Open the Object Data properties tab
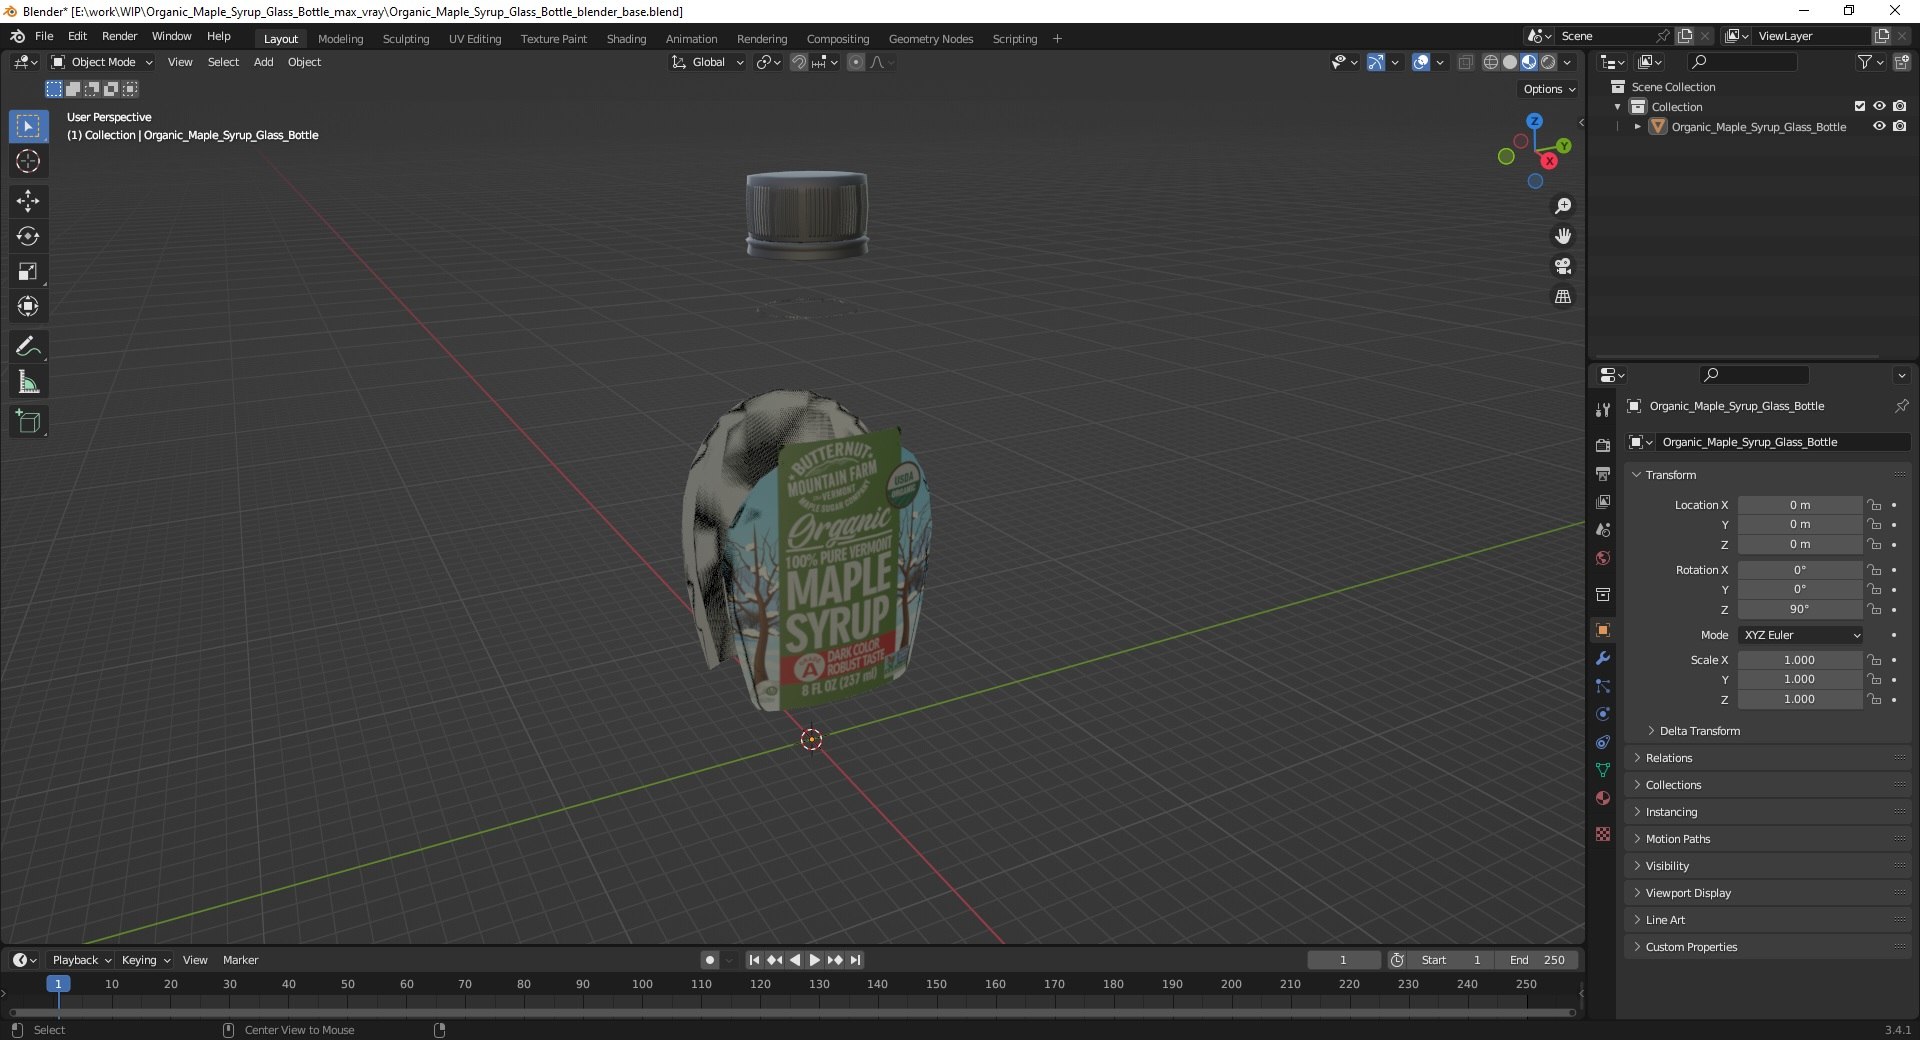Viewport: 1920px width, 1040px height. (1603, 770)
